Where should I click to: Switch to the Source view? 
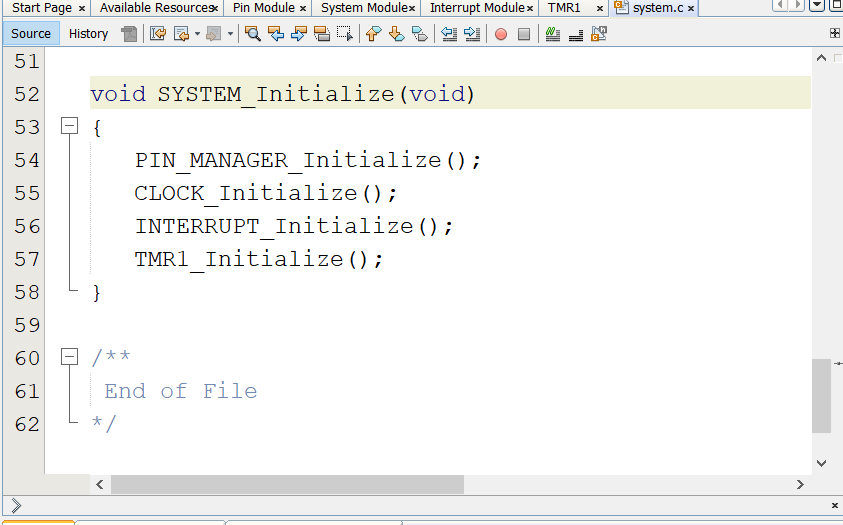coord(31,33)
